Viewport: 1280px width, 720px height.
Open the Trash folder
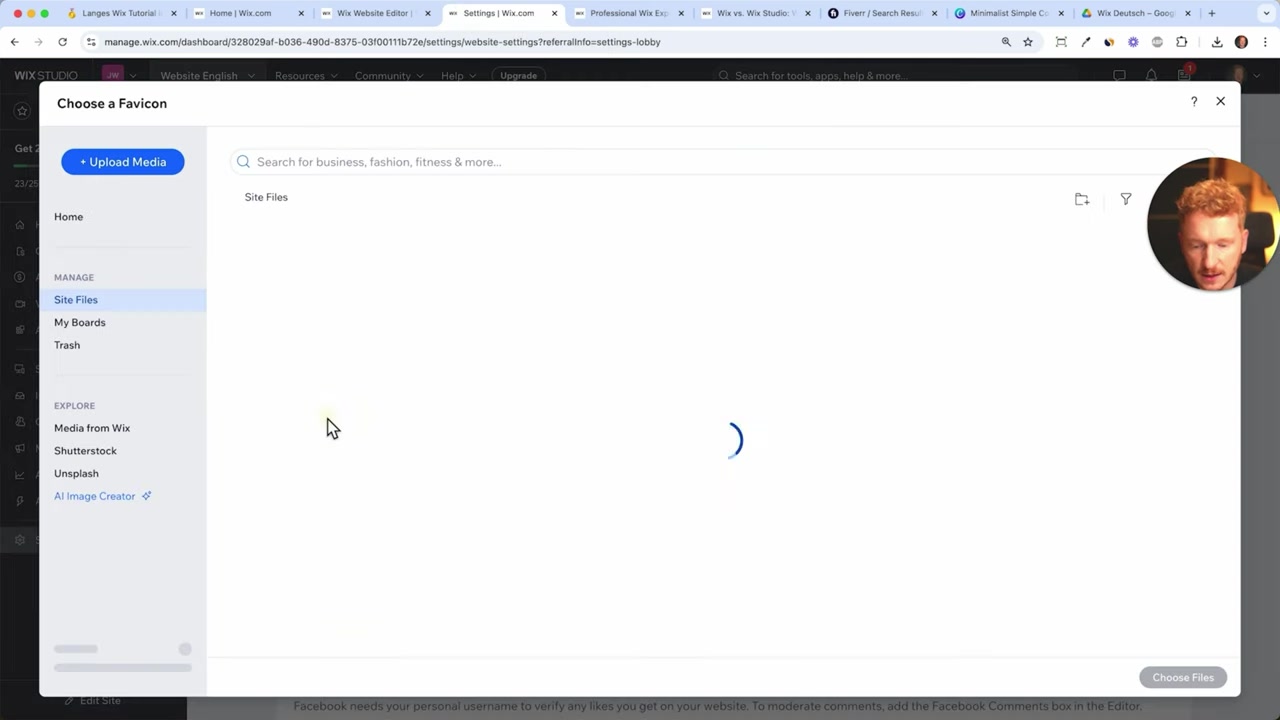point(67,345)
